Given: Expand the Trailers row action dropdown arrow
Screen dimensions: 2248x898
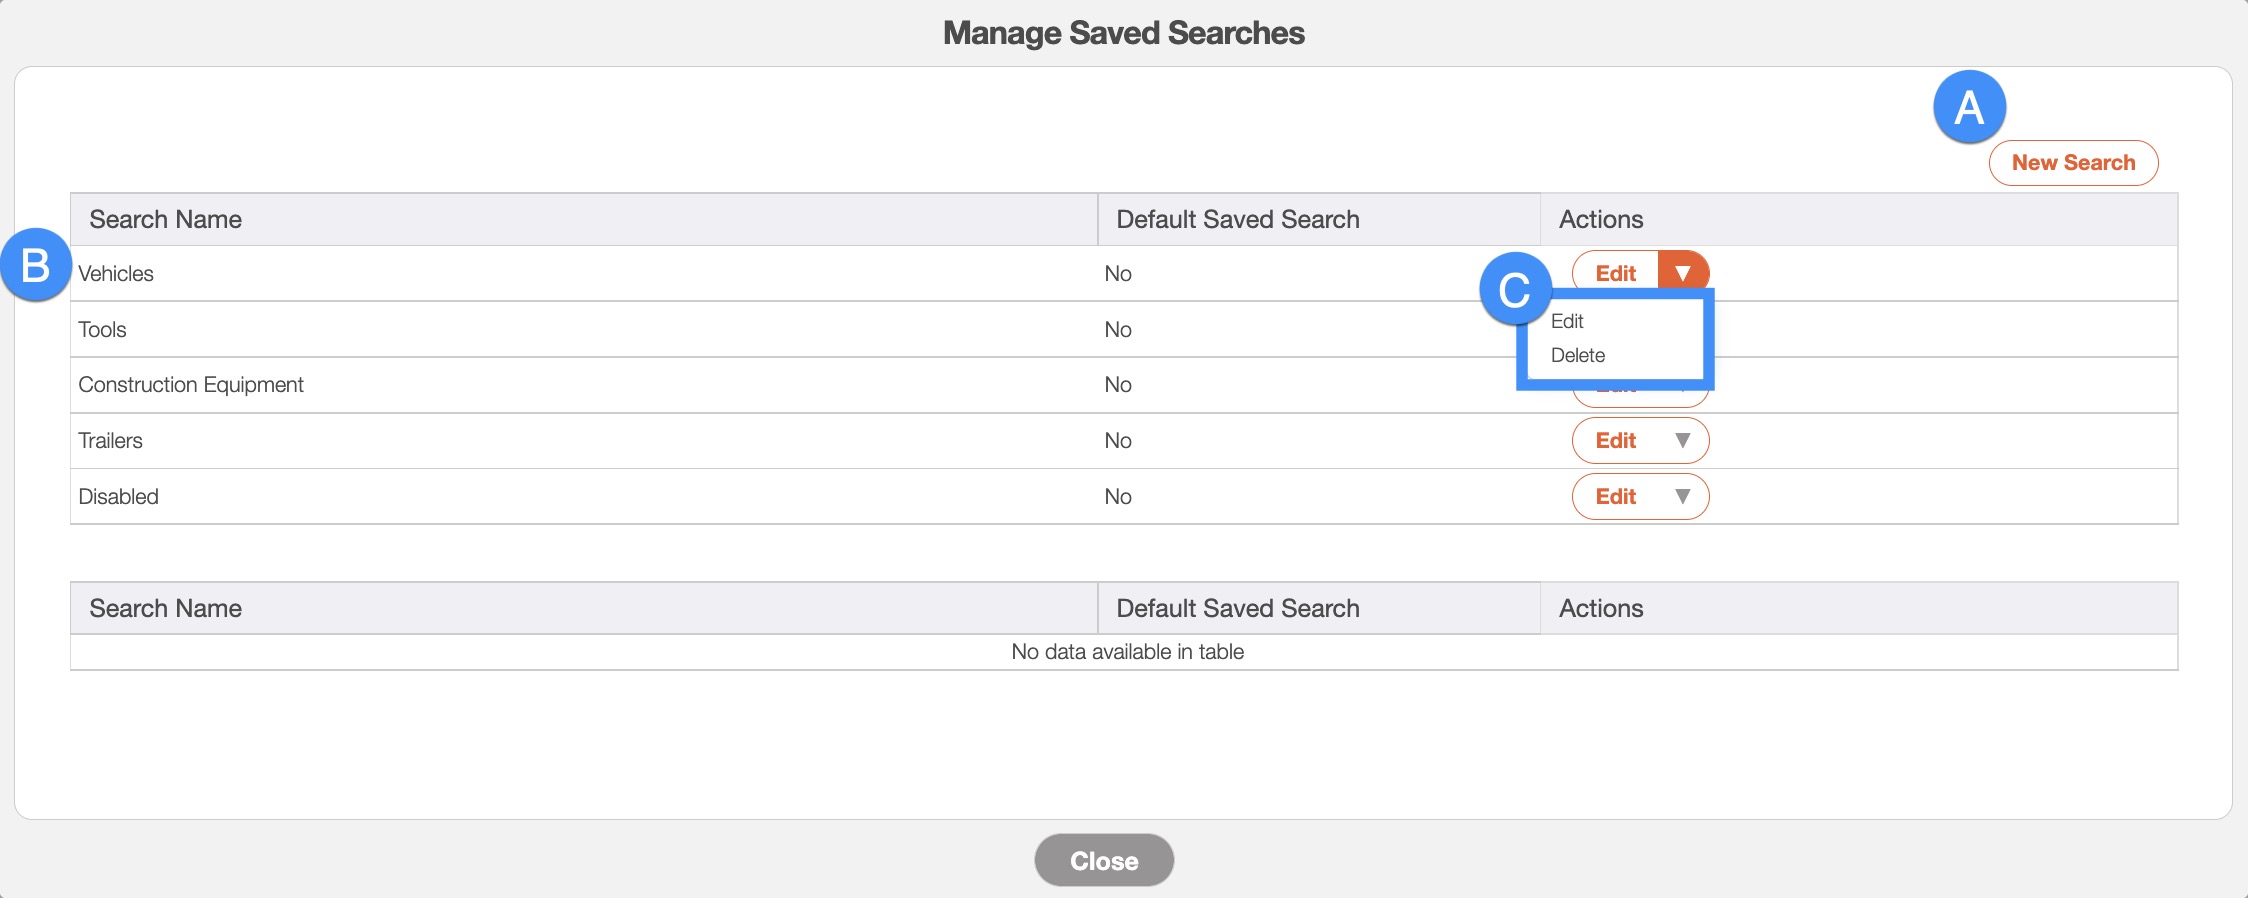Looking at the screenshot, I should [1682, 441].
